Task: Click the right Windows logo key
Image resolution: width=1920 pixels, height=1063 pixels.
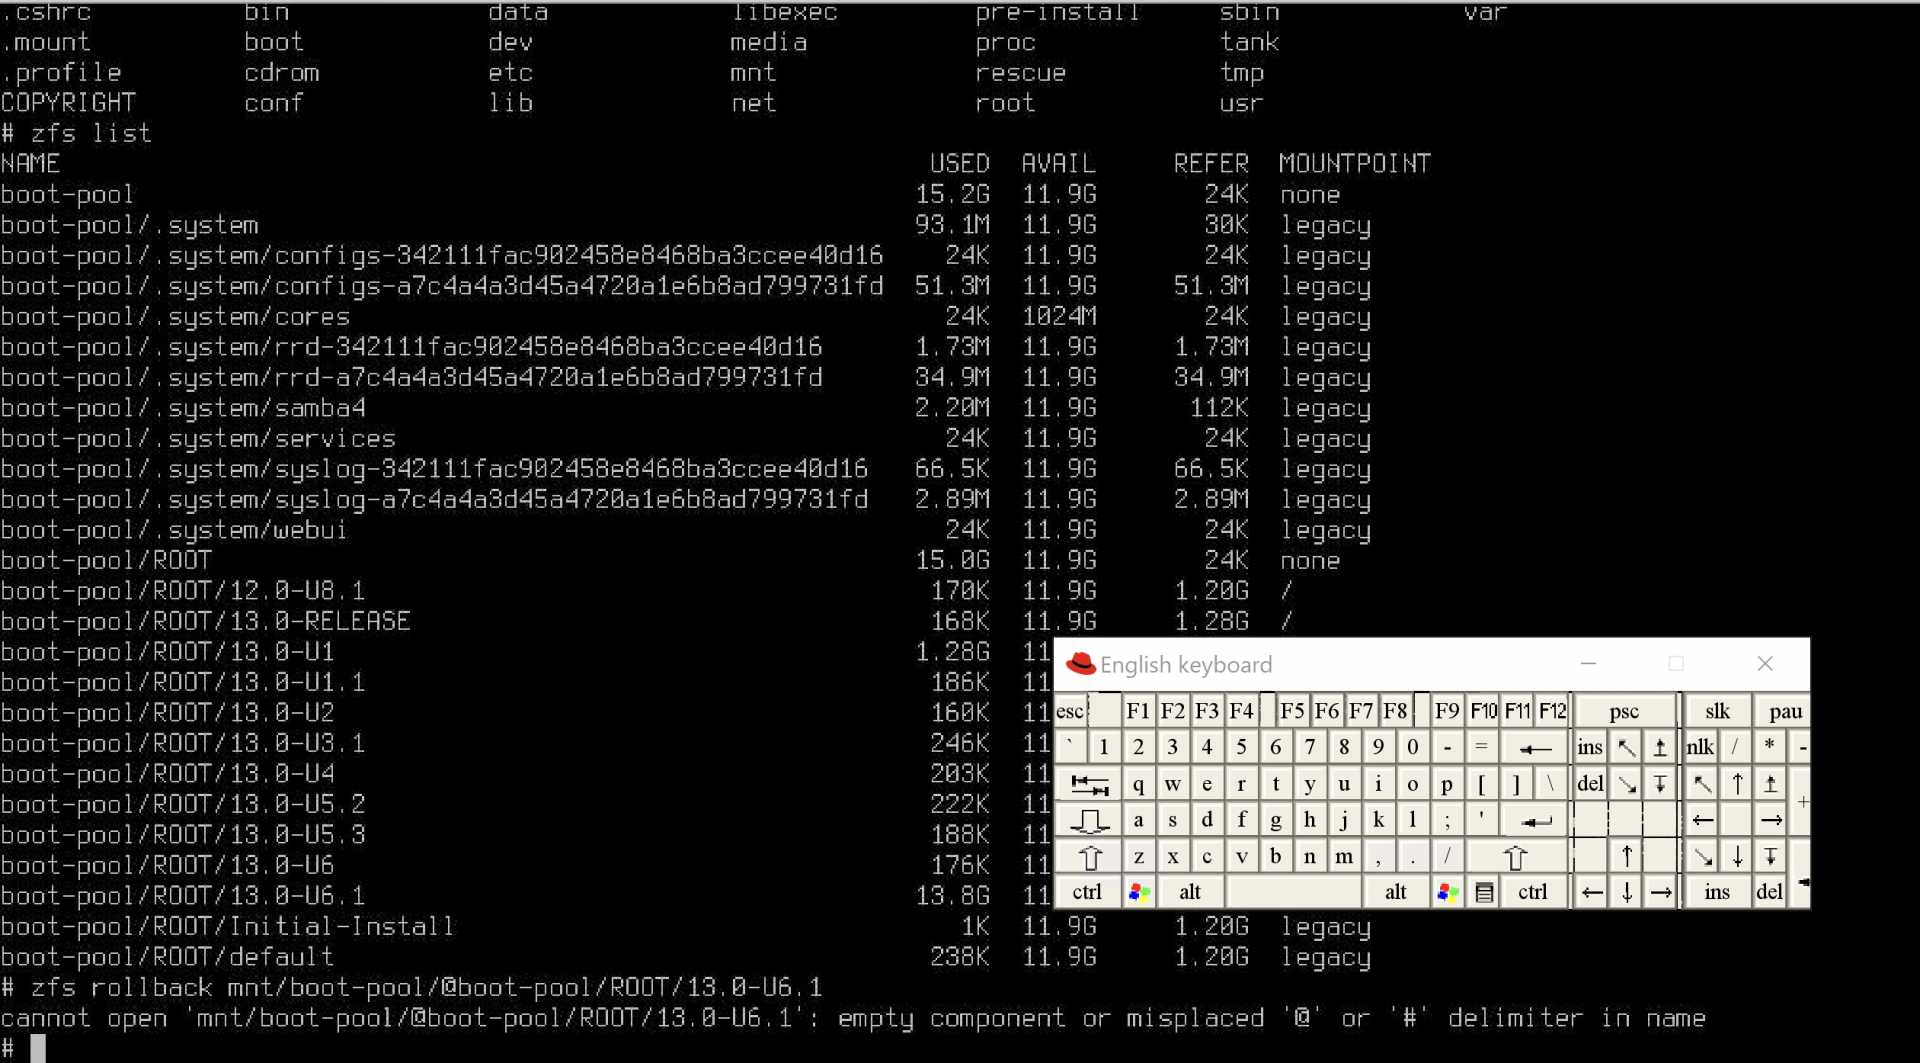Action: tap(1447, 892)
